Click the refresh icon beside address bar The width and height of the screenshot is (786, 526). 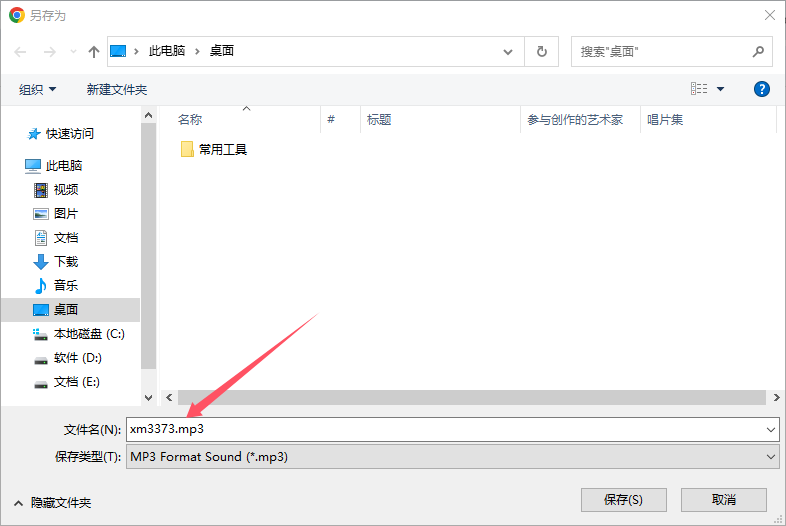(x=542, y=51)
